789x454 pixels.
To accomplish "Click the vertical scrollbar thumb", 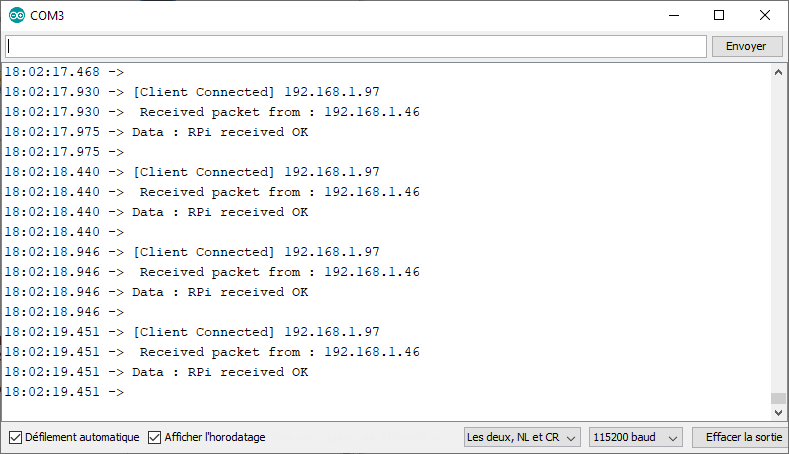I will pyautogui.click(x=778, y=398).
